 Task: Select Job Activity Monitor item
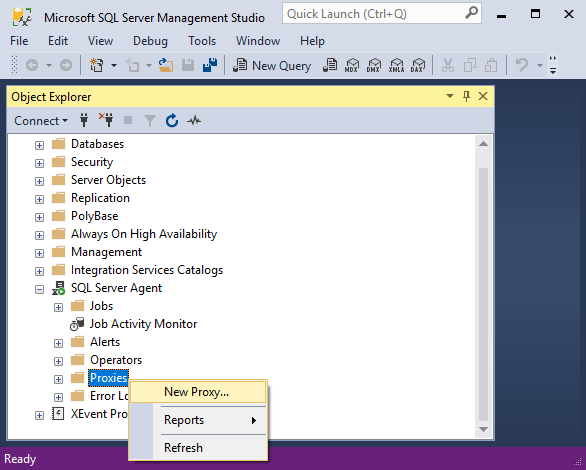pos(143,324)
